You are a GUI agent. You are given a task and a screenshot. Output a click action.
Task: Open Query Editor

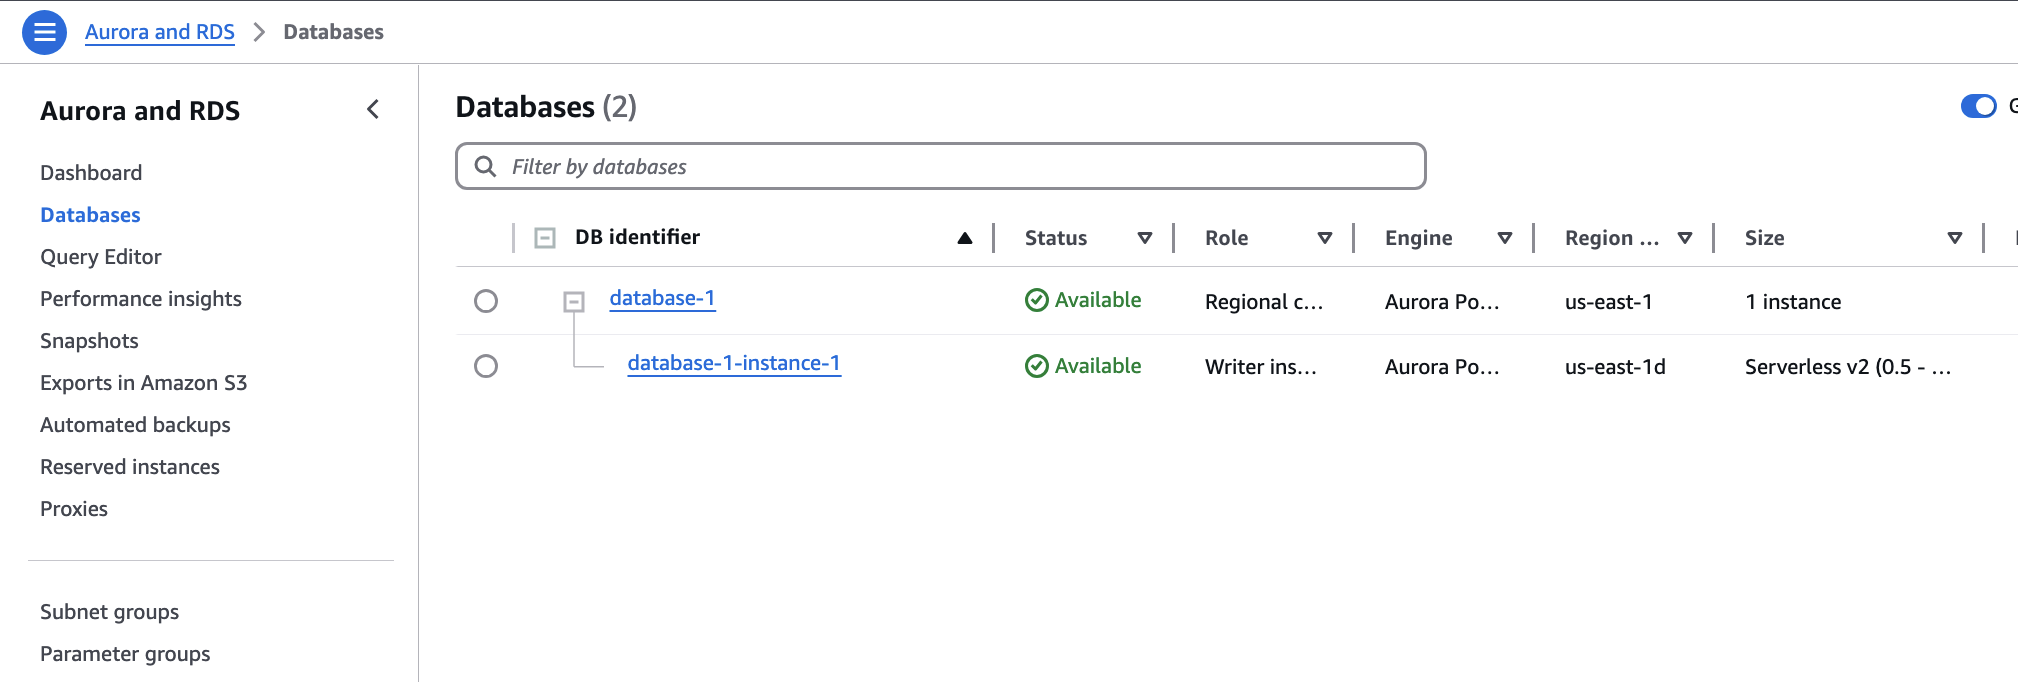pos(101,257)
